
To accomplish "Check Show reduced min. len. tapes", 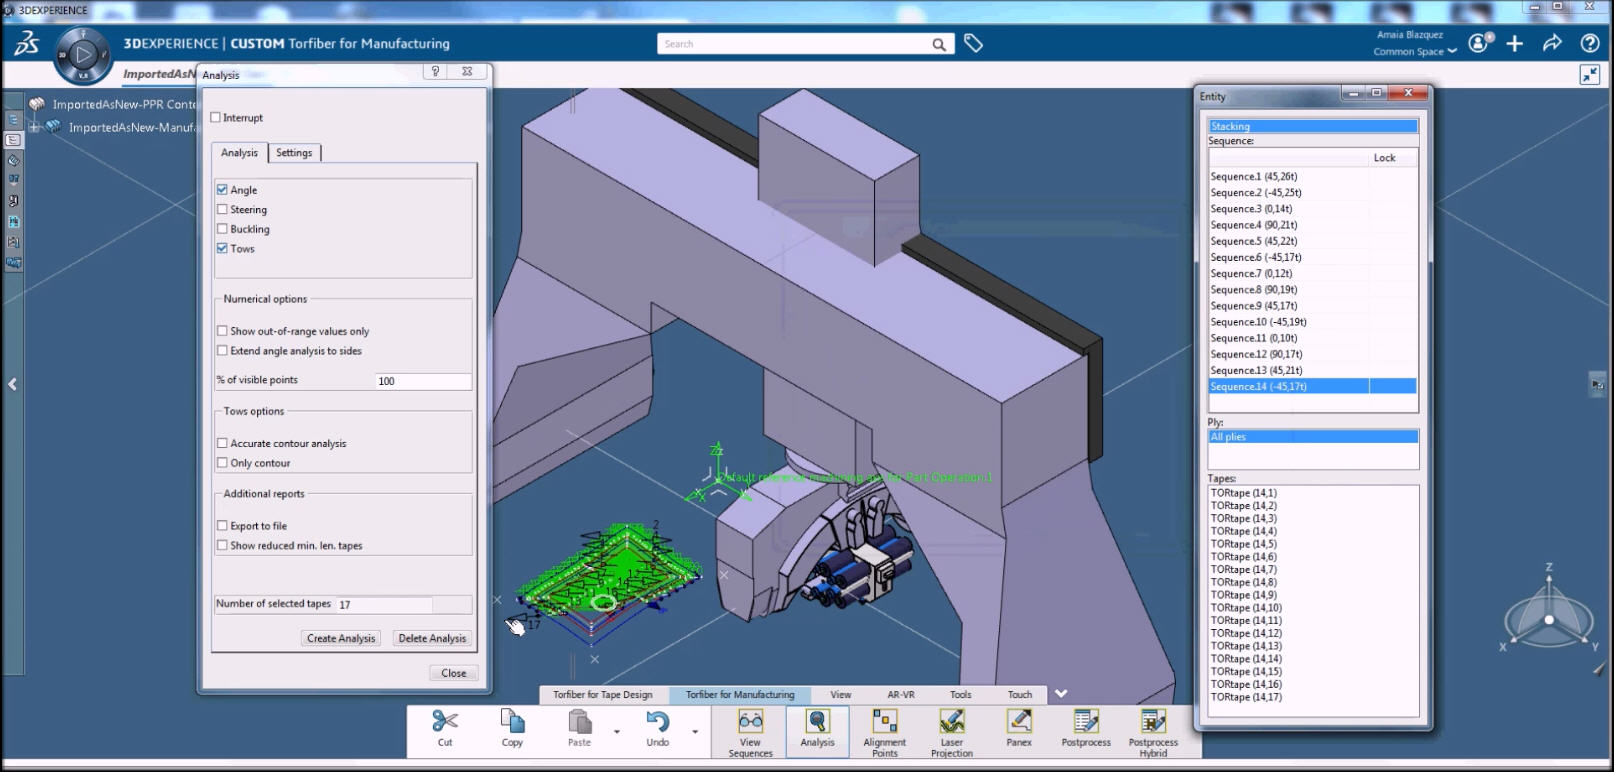I will (222, 546).
